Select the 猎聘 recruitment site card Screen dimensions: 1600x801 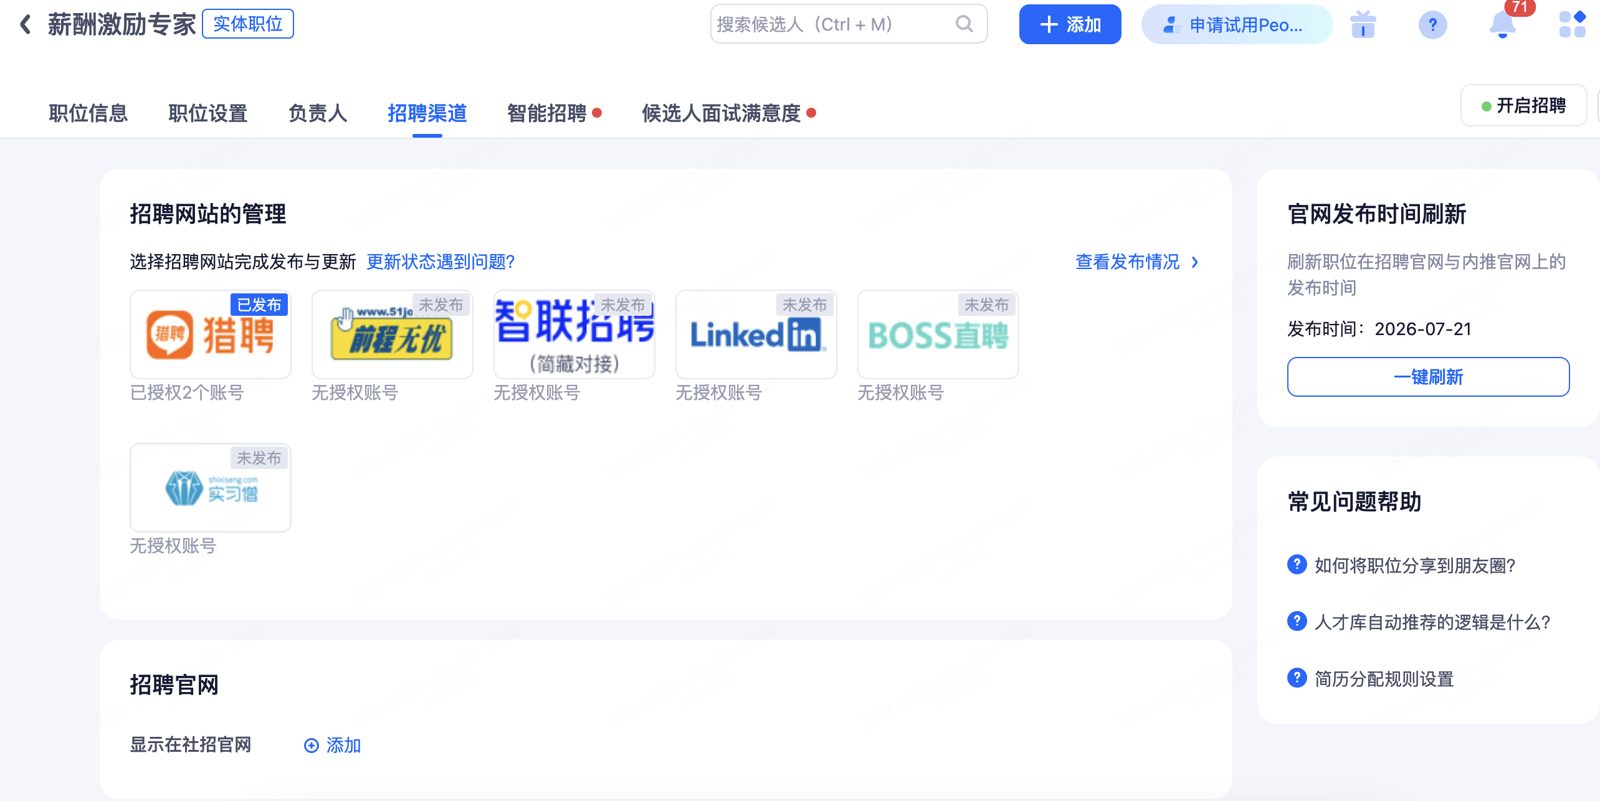tap(210, 334)
